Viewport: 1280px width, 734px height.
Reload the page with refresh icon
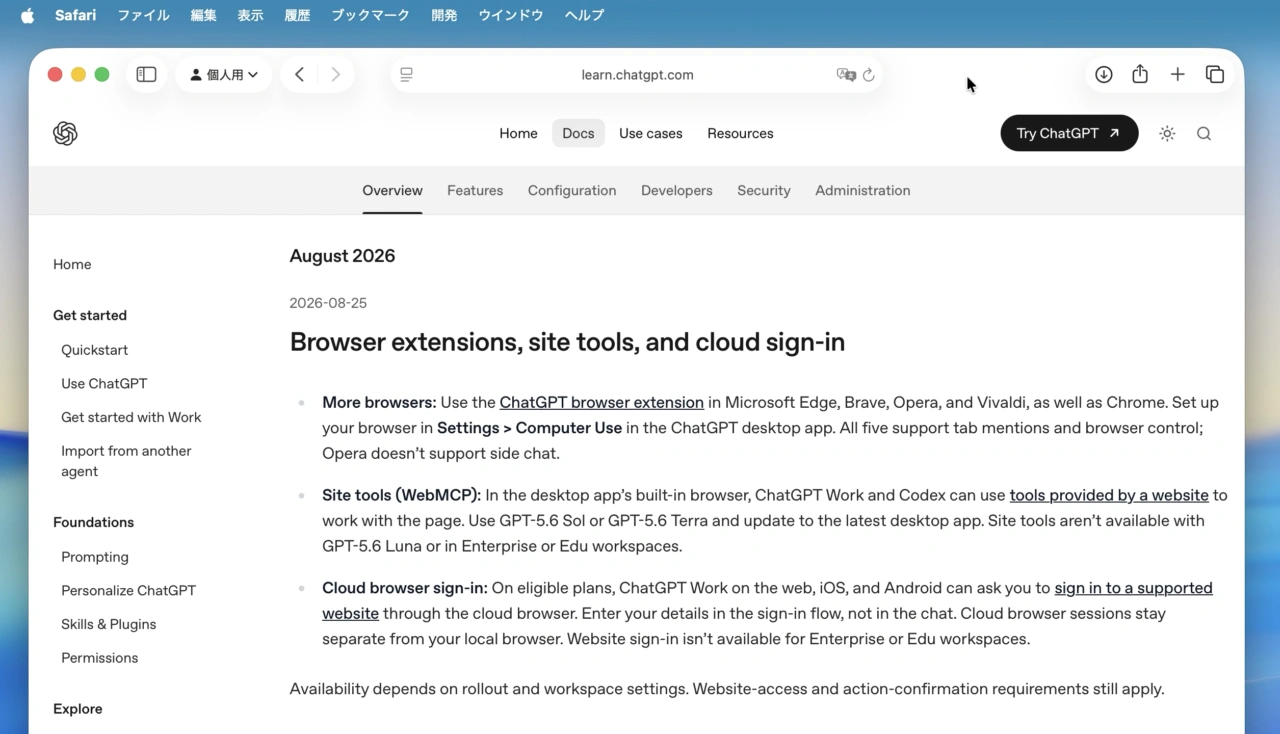tap(868, 74)
